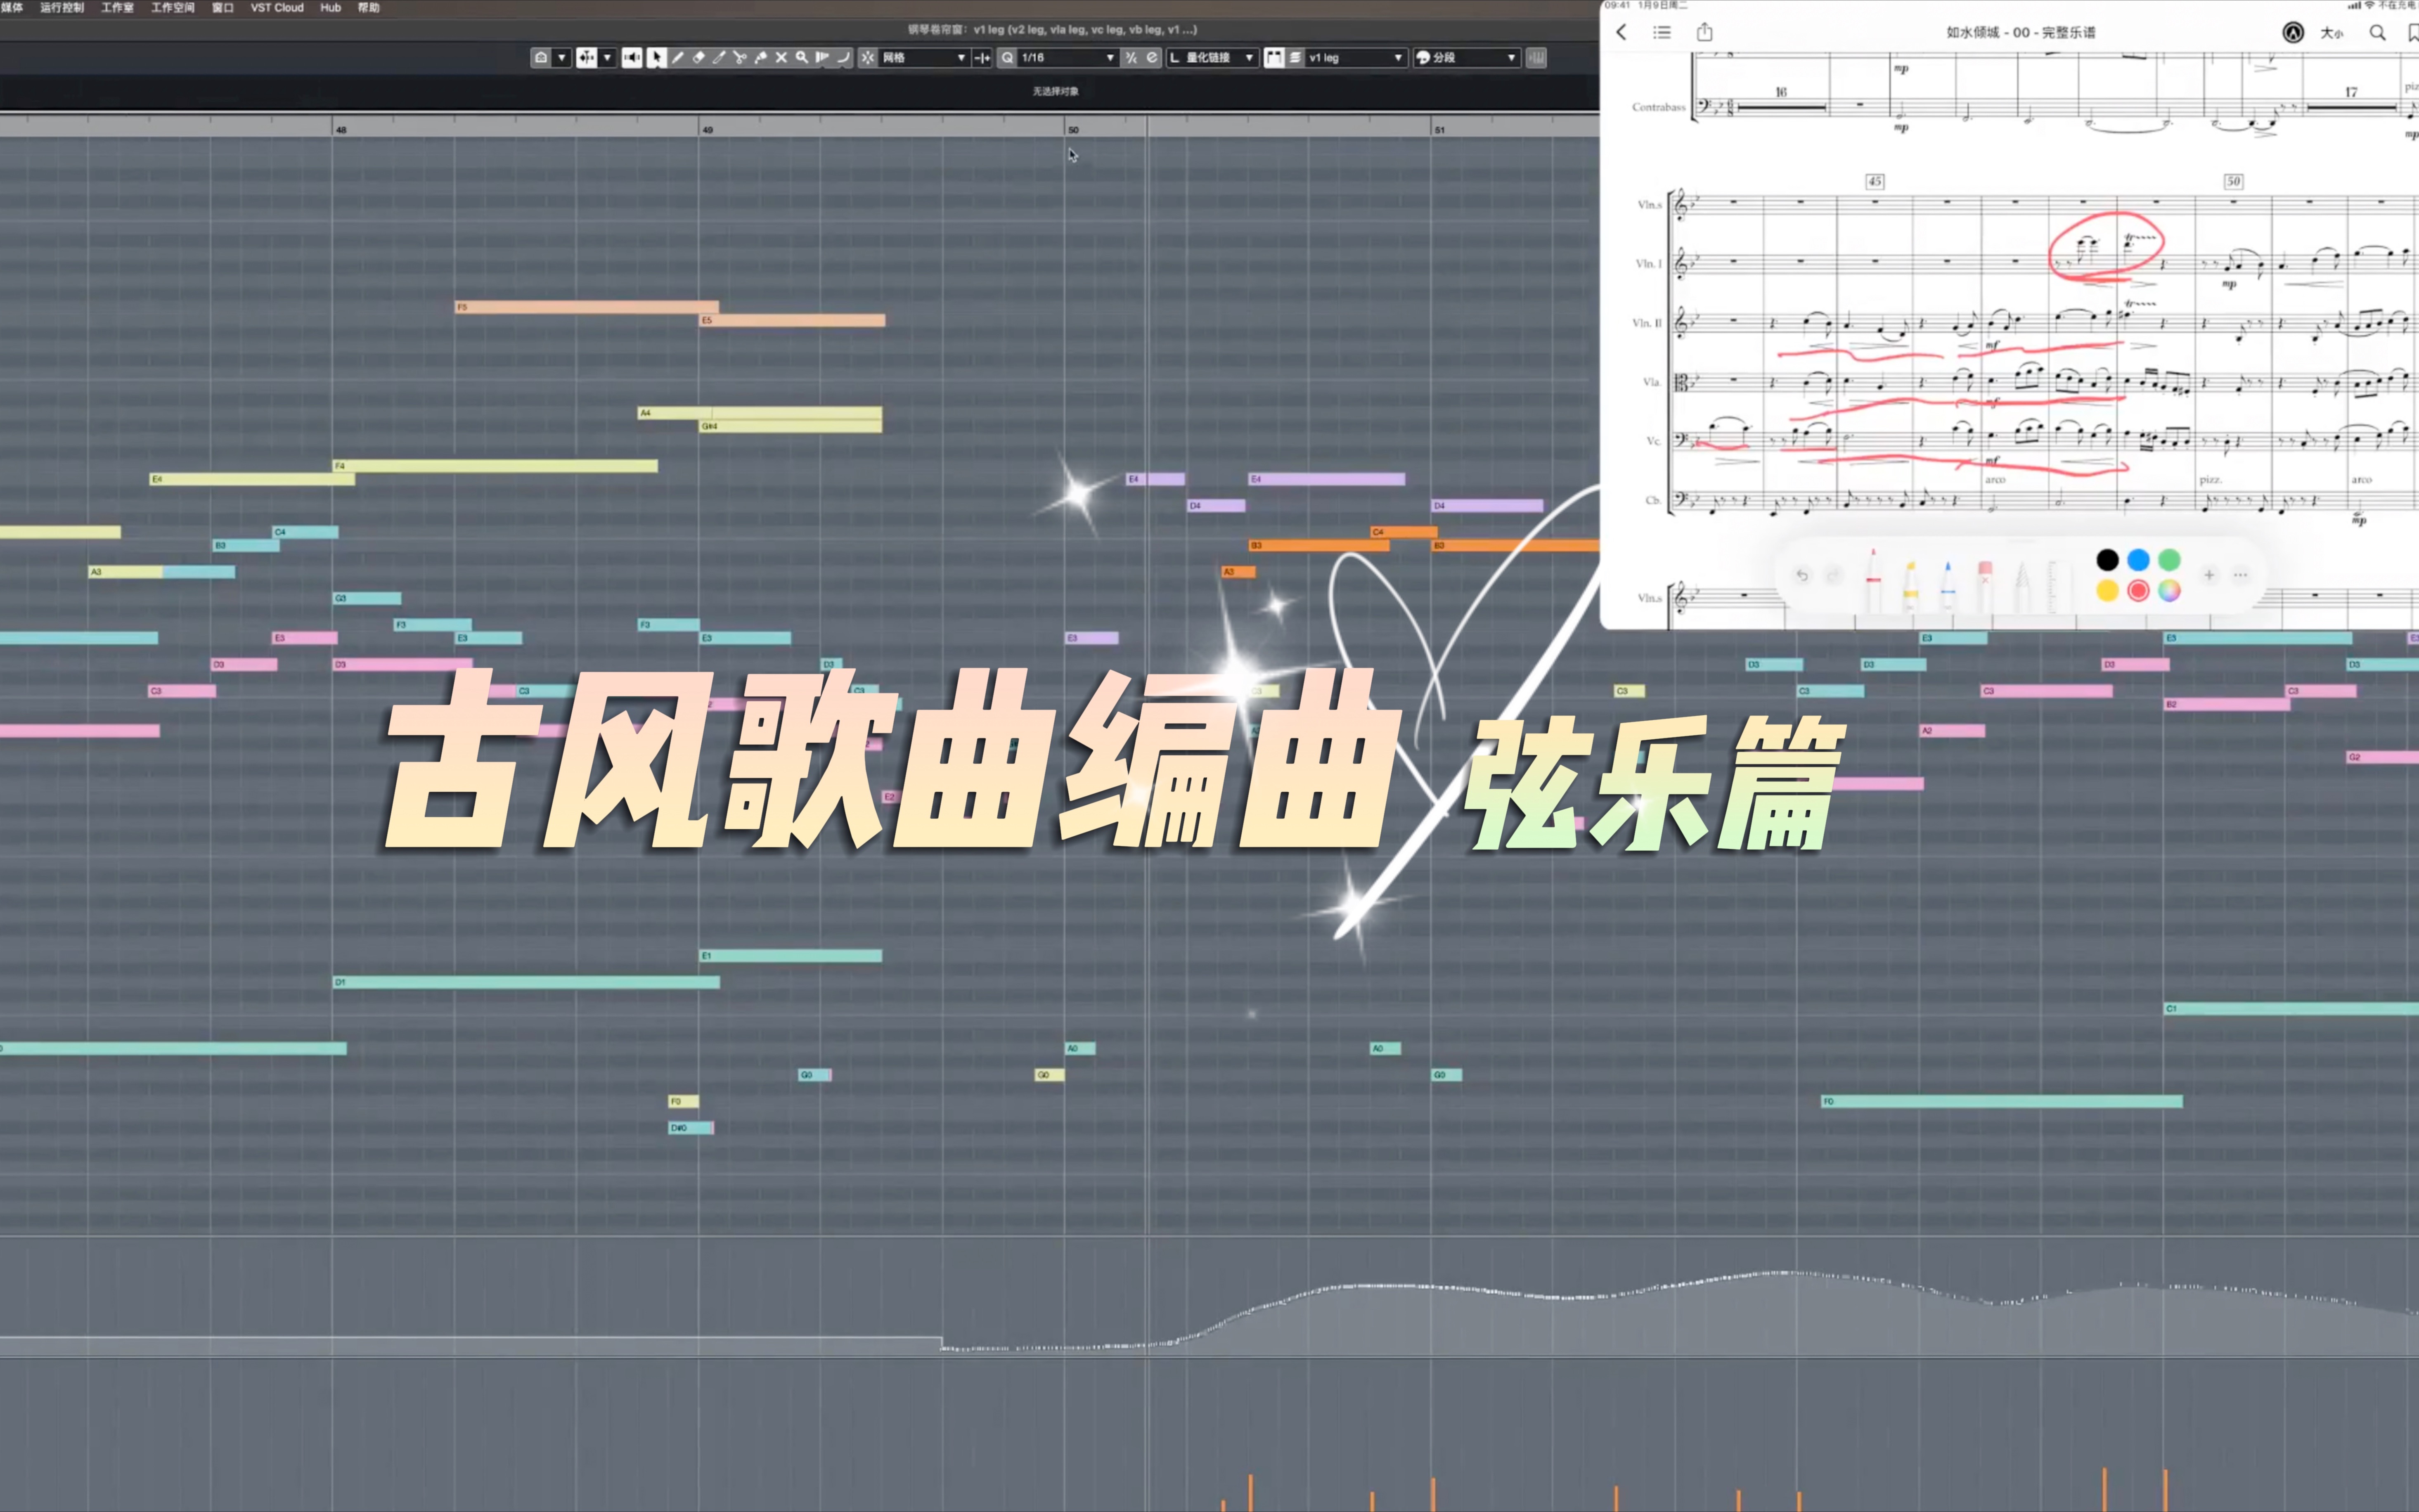Open the quantize preset 1/16 dropdown
This screenshot has height=1512, width=2419.
1067,58
